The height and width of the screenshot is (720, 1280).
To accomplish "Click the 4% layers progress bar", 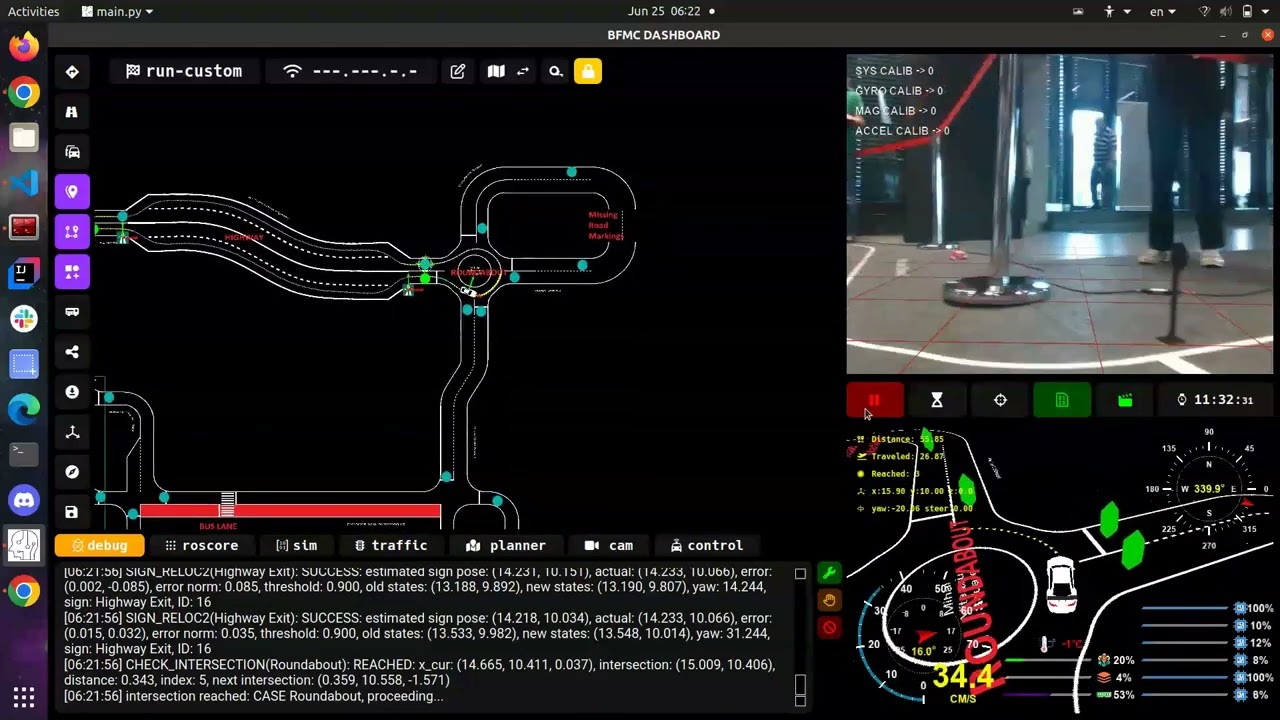I will pos(1048,677).
